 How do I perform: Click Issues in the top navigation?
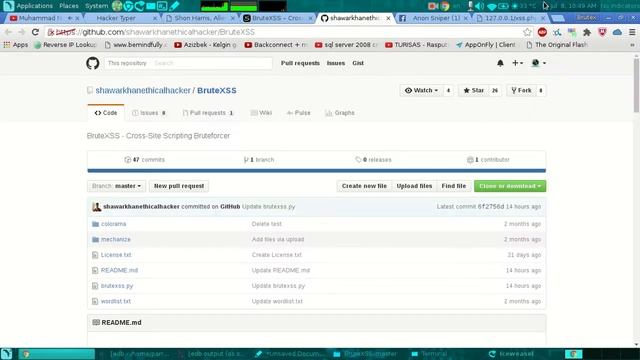coord(336,63)
